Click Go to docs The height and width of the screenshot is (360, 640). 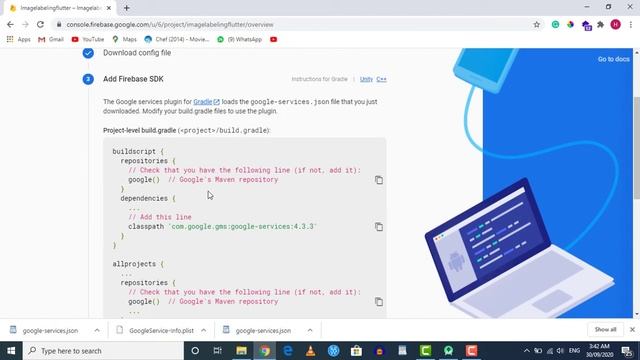pos(613,59)
